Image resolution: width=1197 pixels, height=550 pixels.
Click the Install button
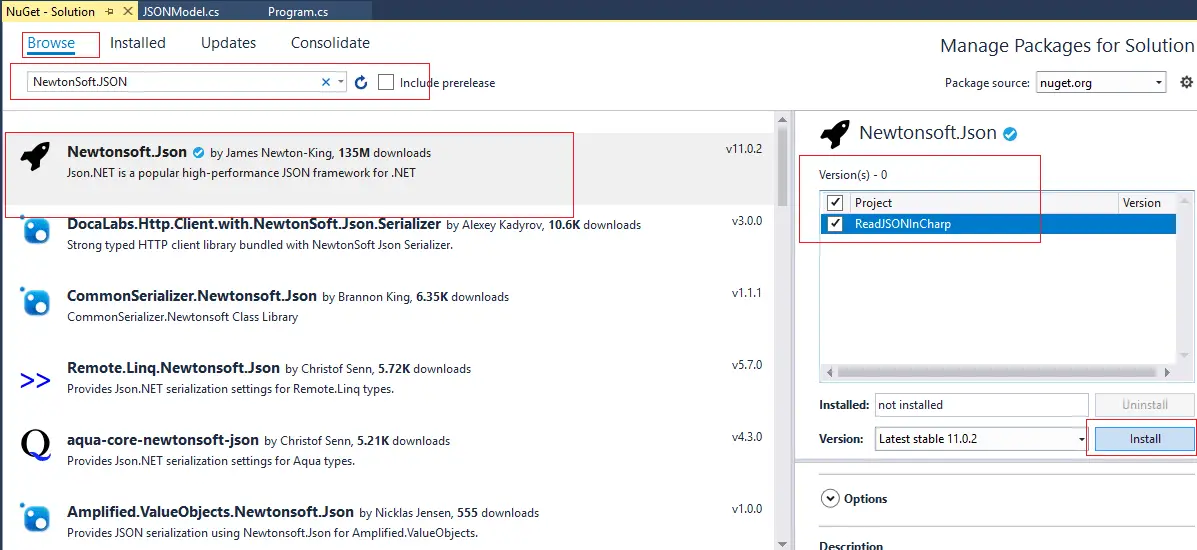click(x=1144, y=439)
